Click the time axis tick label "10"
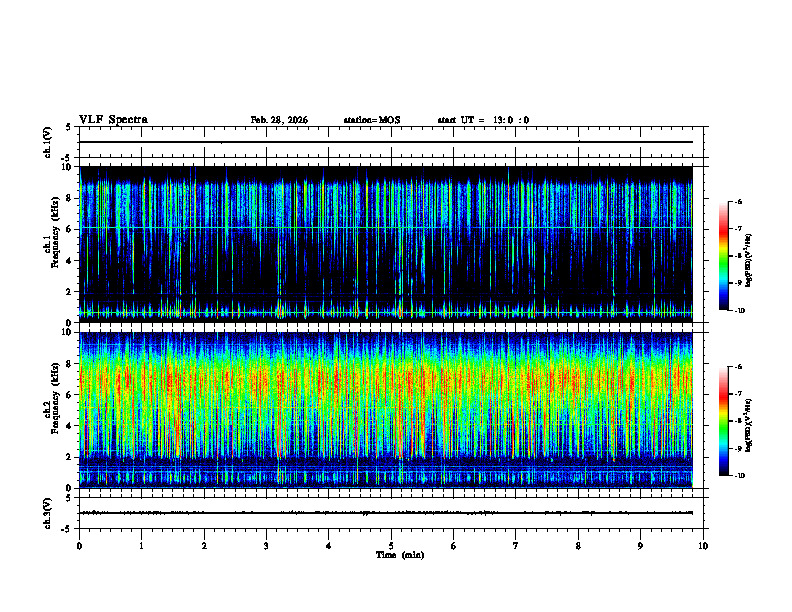This screenshot has width=792, height=612. tap(703, 546)
